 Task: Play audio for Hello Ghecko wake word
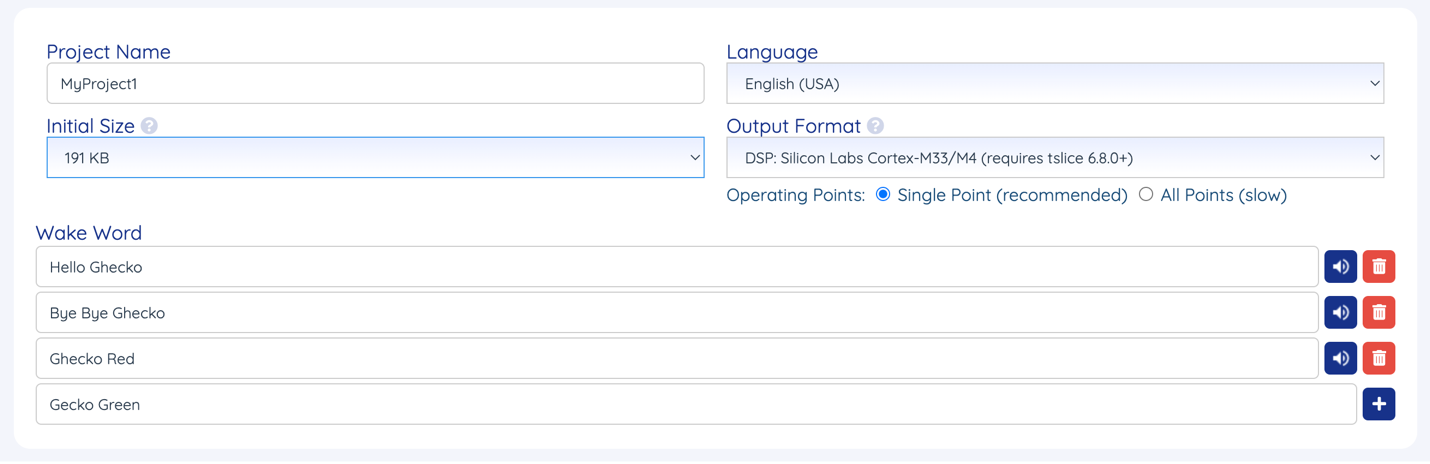1340,267
